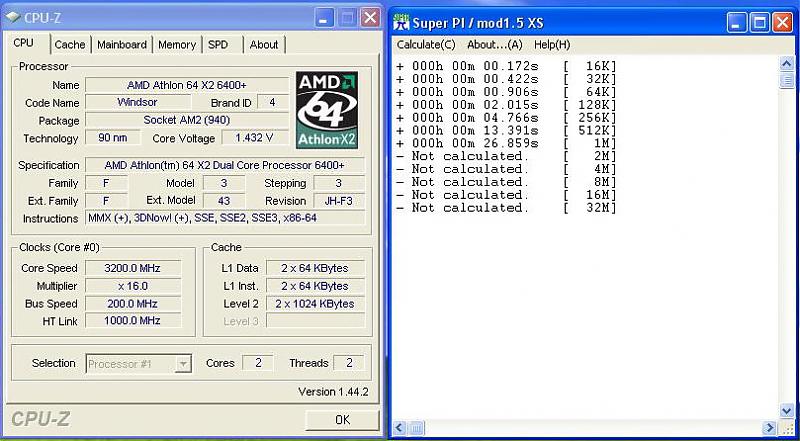Open the SPD tab in CPU-Z
Viewport: 800px width, 441px height.
click(x=218, y=45)
